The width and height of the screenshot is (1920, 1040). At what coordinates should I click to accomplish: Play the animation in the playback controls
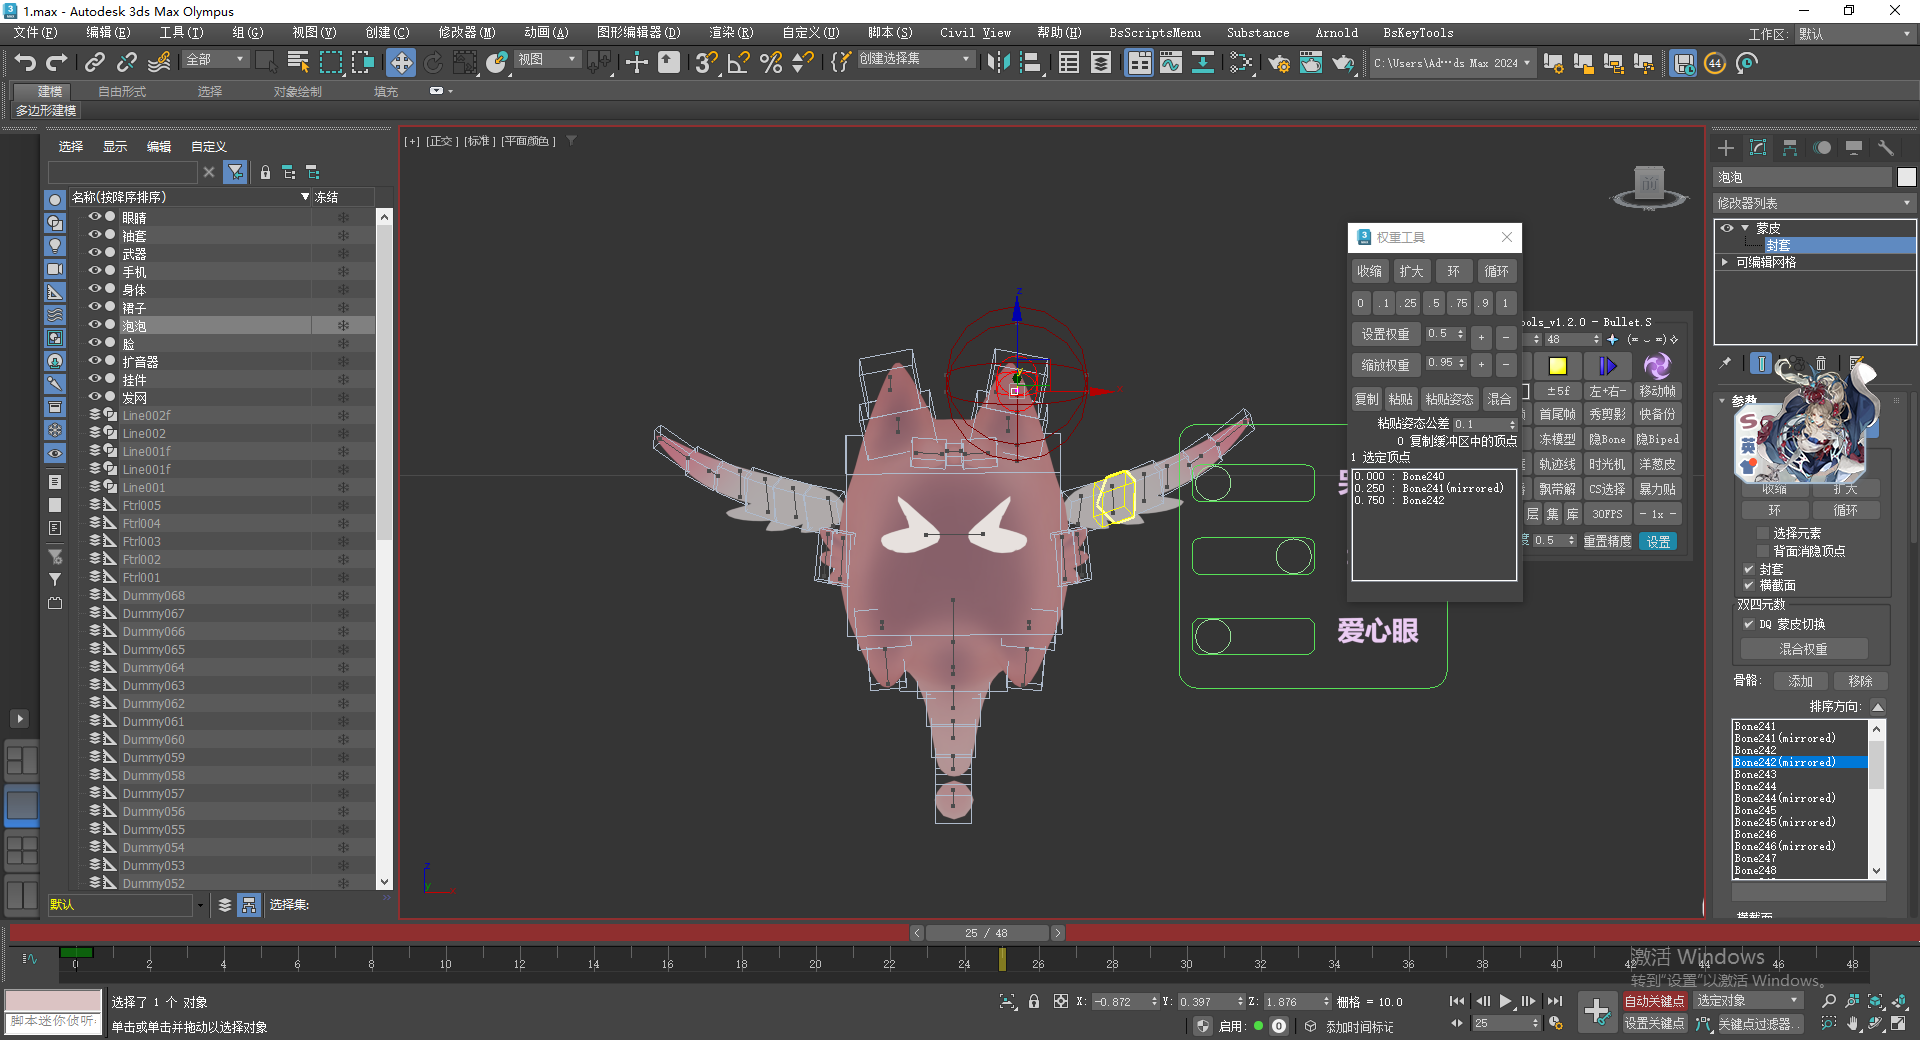click(x=1505, y=1001)
